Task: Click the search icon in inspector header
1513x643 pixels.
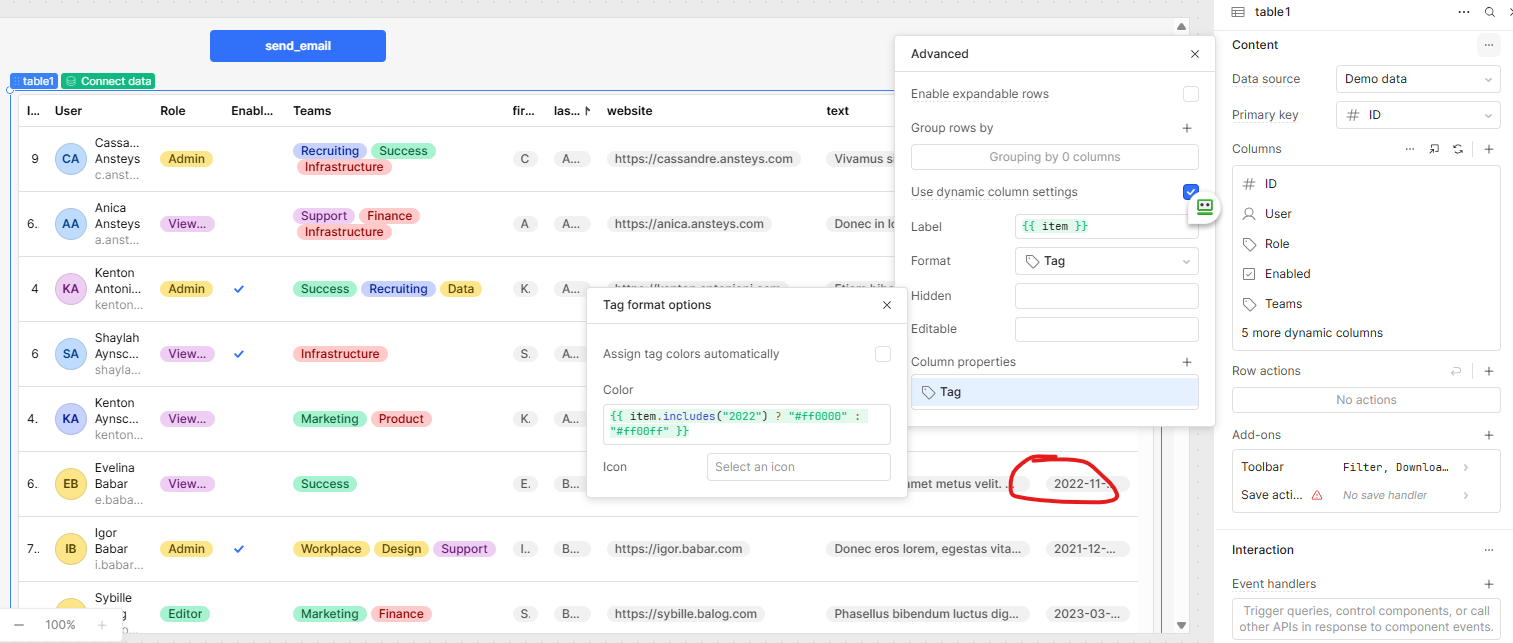Action: click(x=1489, y=12)
